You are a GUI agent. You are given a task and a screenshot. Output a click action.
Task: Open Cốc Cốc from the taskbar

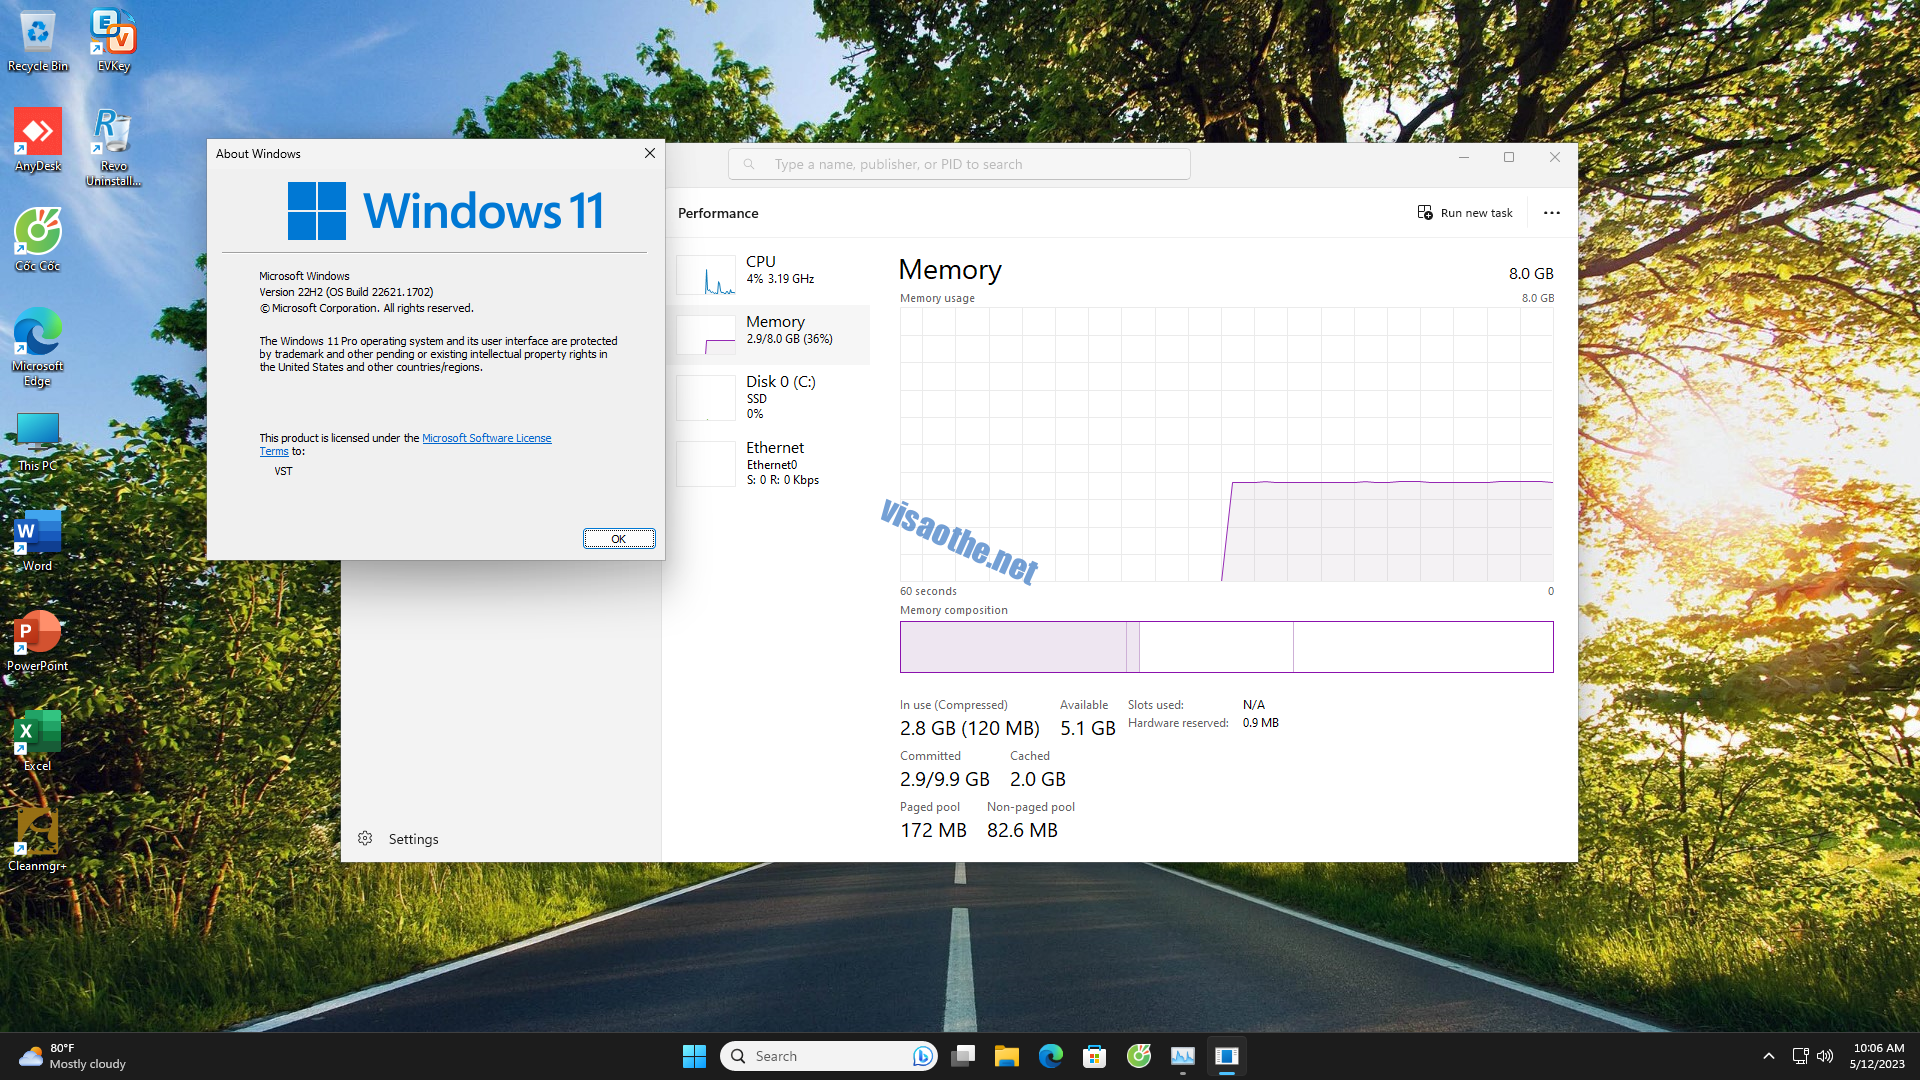tap(1139, 1056)
